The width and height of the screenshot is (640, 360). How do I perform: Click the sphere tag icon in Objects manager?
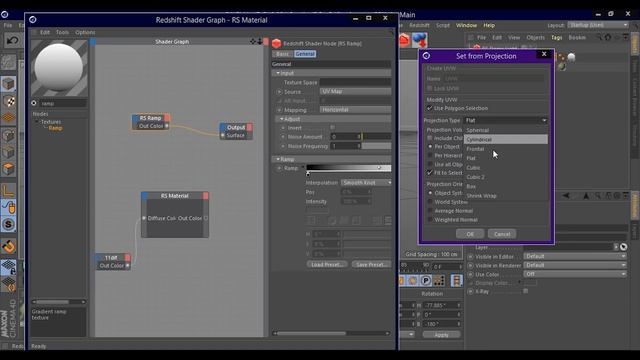tap(571, 58)
